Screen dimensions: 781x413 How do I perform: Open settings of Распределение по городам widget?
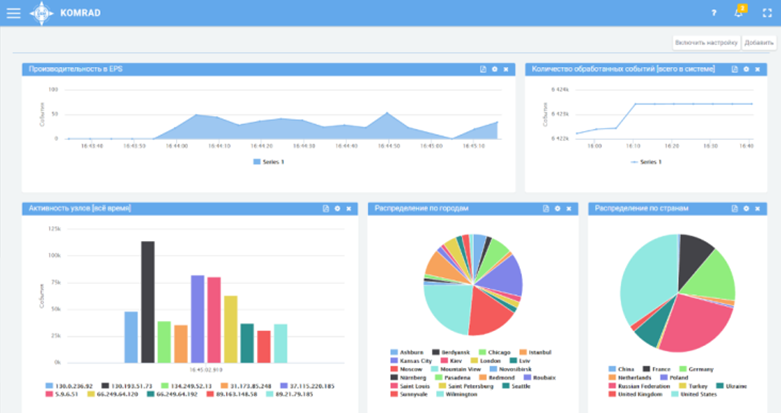[x=557, y=209]
